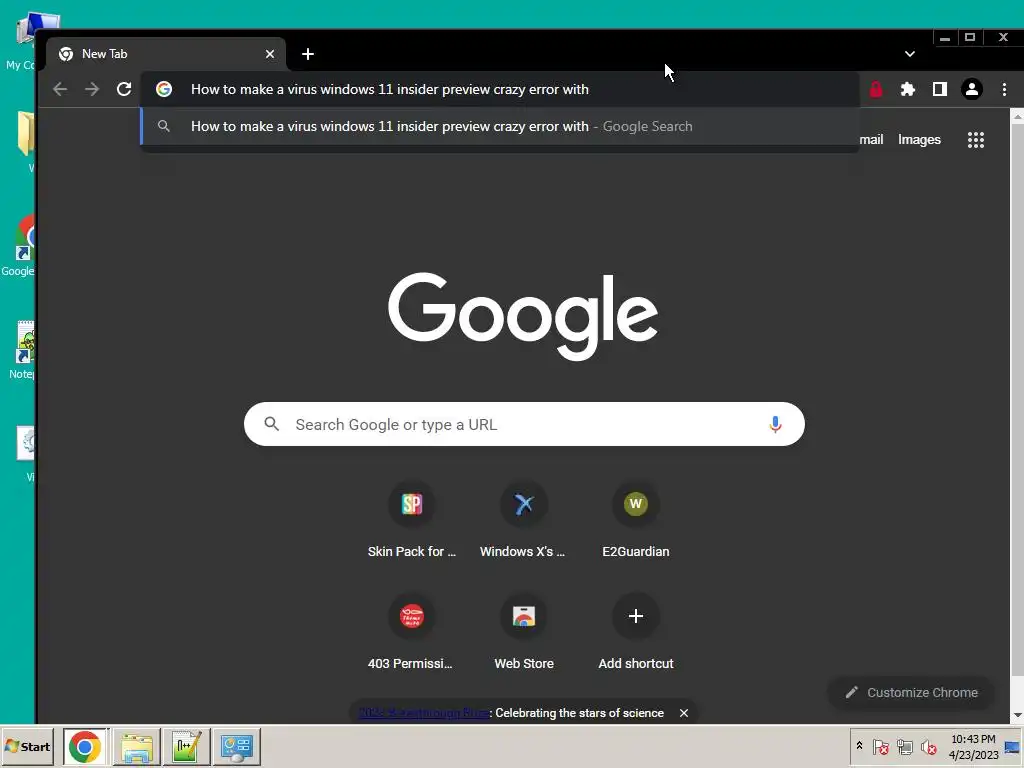Open the control panel taskbar icon
The width and height of the screenshot is (1024, 768).
pyautogui.click(x=236, y=746)
